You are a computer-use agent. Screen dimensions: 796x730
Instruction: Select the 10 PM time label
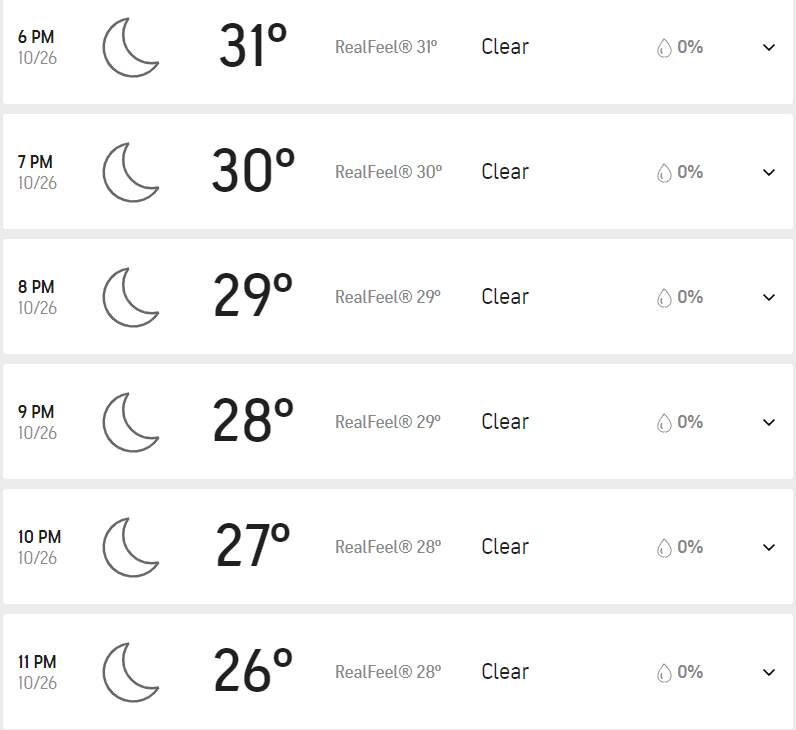click(39, 537)
